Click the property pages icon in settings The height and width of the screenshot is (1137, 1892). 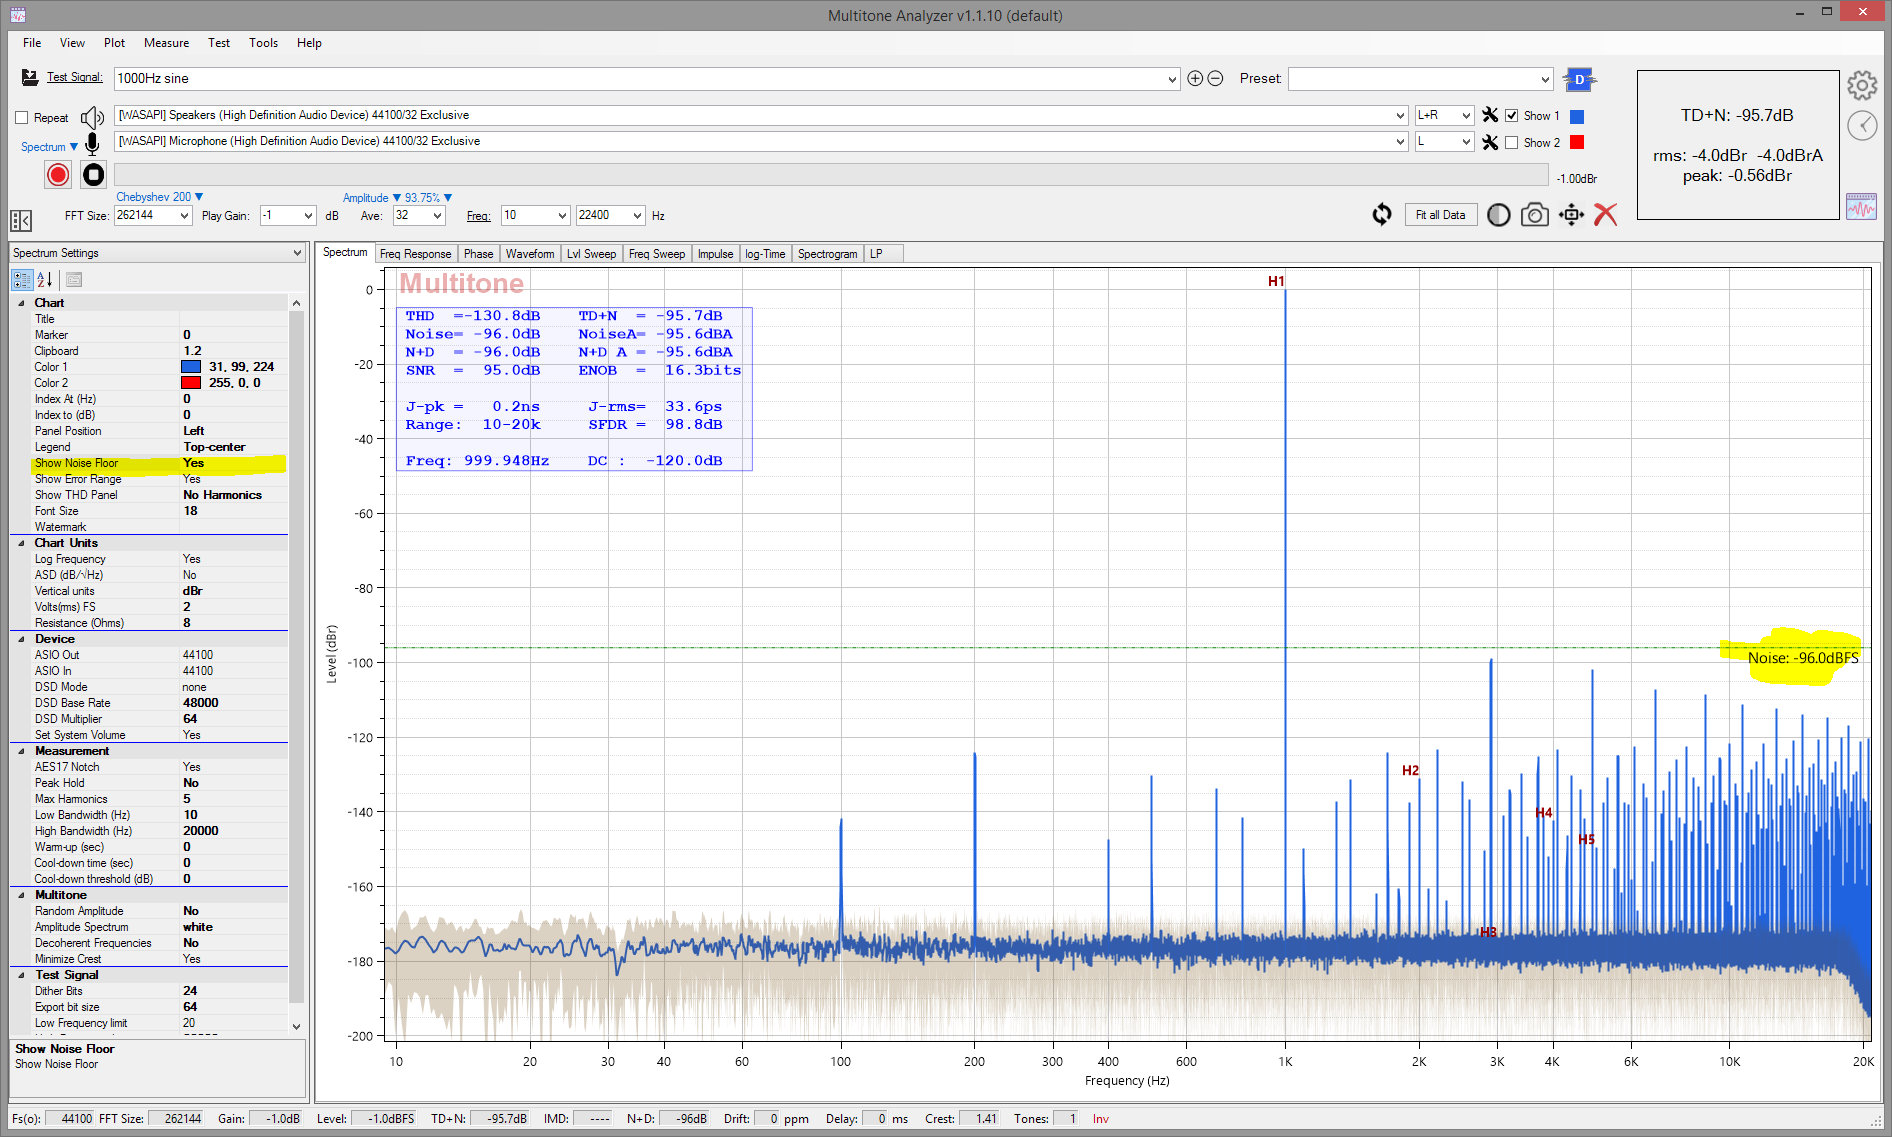[x=74, y=280]
